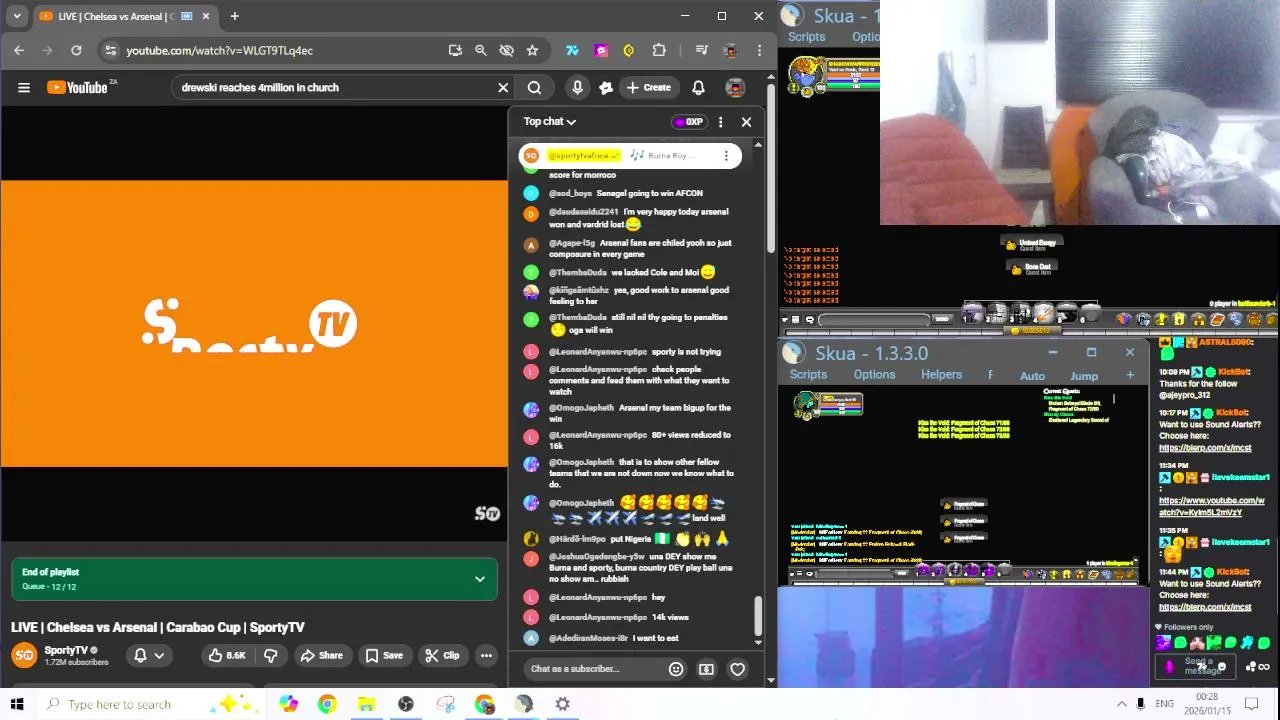Open OBS Studio from taskbar
Screen dimensions: 1280x720
[x=405, y=704]
